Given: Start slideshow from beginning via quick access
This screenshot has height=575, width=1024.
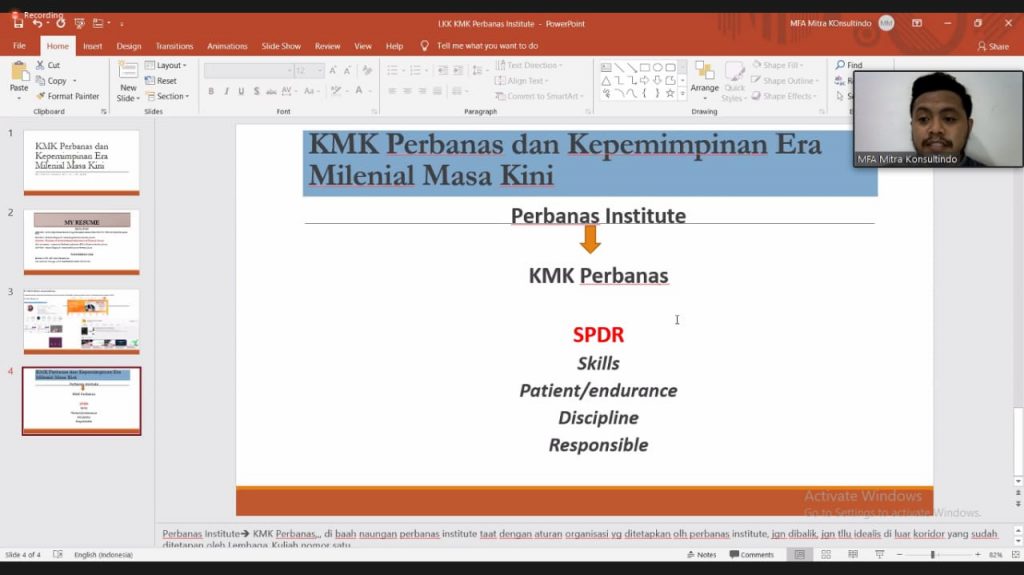Looking at the screenshot, I should (80, 24).
